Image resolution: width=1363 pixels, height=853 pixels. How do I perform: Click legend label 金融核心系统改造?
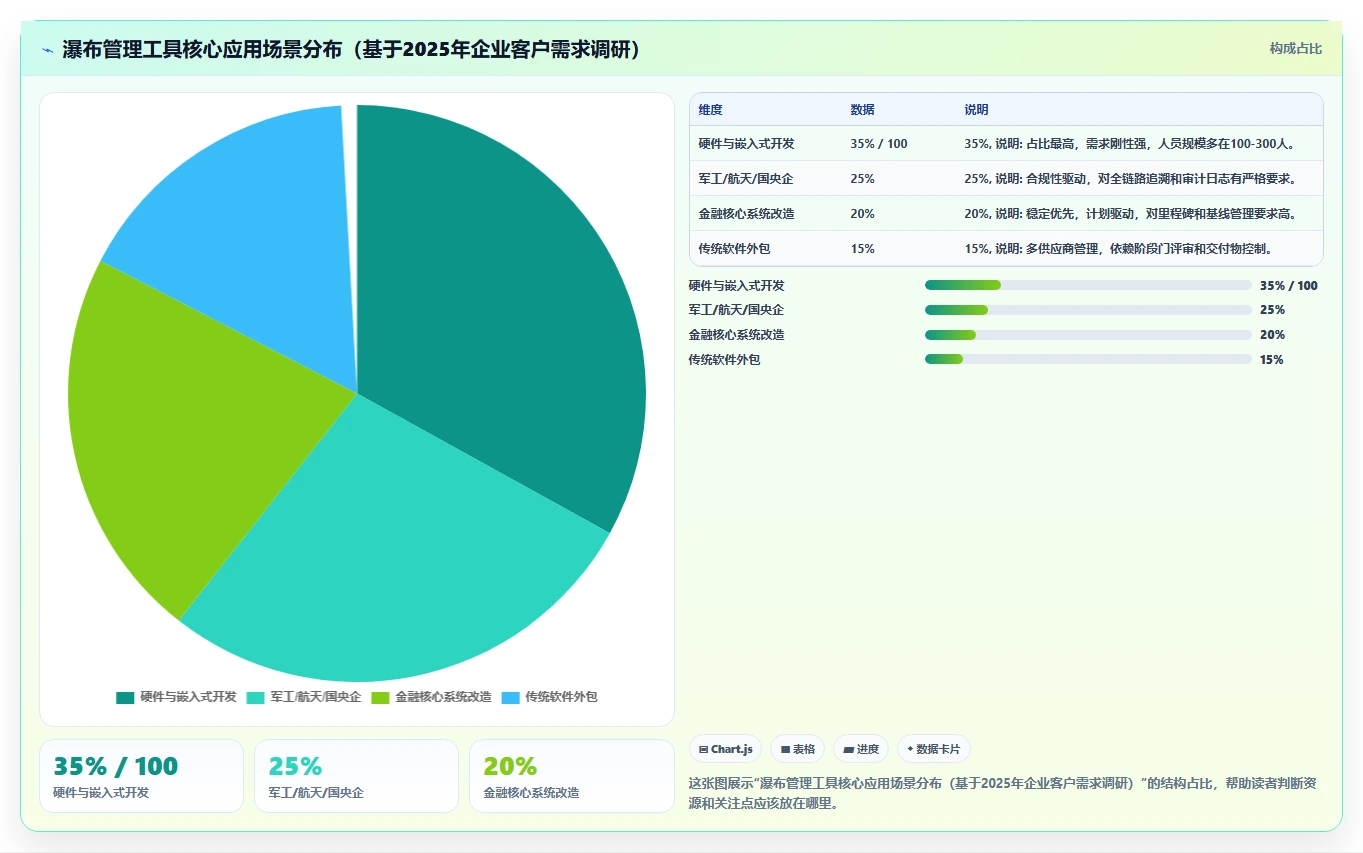coord(443,697)
